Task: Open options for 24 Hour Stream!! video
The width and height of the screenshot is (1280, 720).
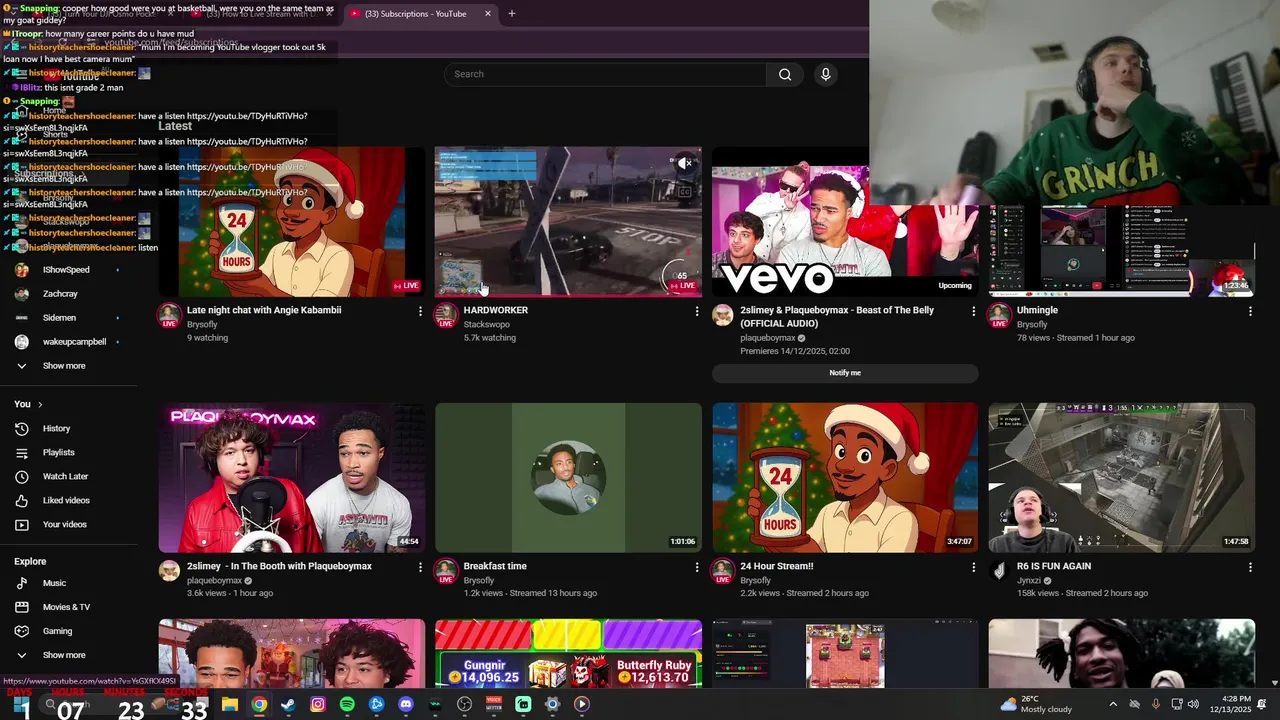Action: (973, 568)
